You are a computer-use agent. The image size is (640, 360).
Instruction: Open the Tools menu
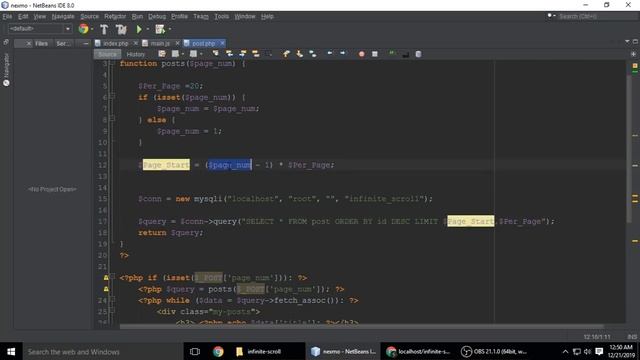point(222,16)
